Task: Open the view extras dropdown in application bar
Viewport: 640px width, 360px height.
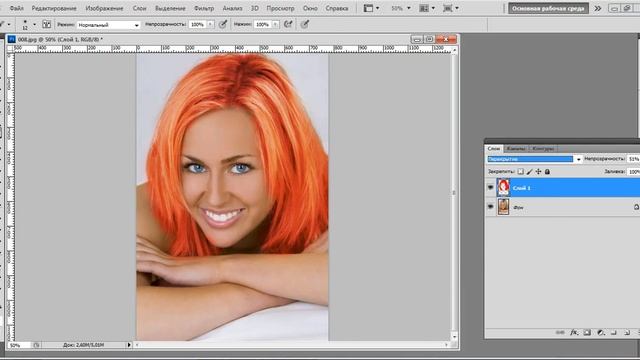Action: click(x=371, y=8)
